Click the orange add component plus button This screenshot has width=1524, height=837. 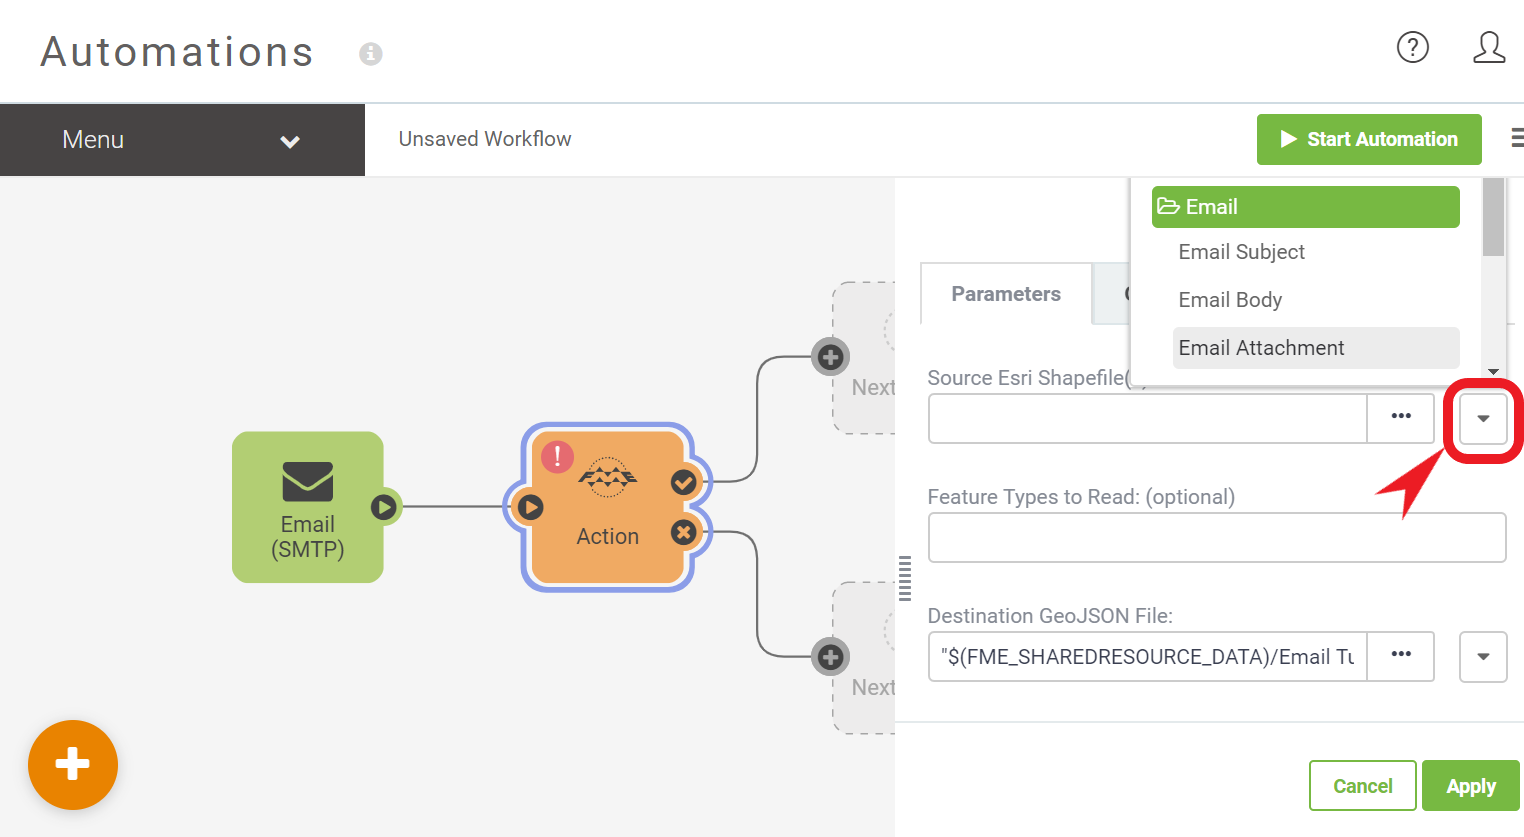[73, 765]
